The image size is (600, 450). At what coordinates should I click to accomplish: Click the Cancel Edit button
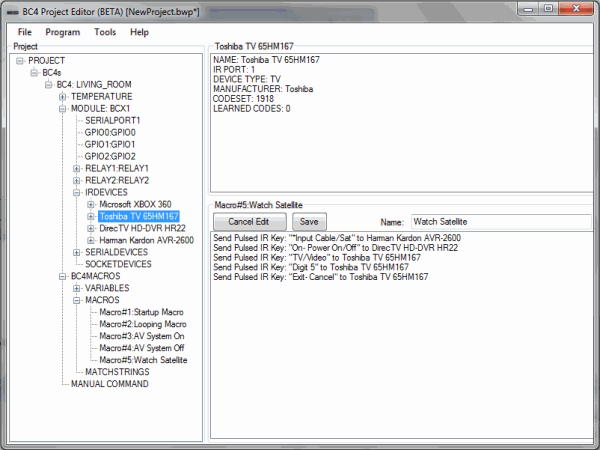(x=249, y=222)
